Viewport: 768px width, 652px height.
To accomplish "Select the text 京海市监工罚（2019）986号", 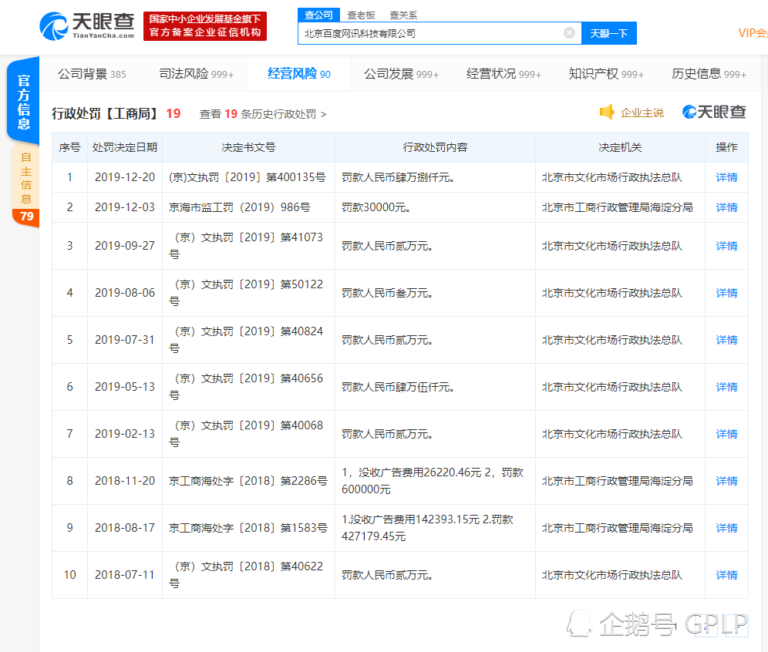I will 240,207.
